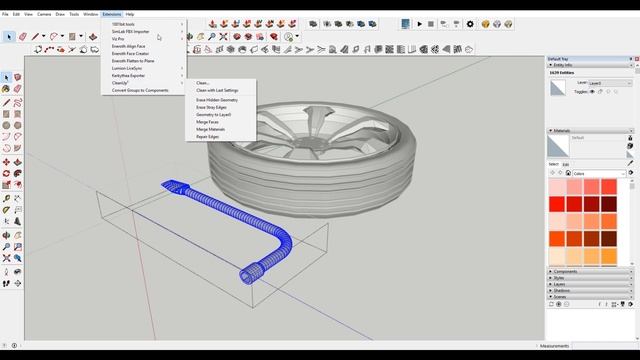640x360 pixels.
Task: Click the home icon in materials browser
Action: [x=568, y=173]
